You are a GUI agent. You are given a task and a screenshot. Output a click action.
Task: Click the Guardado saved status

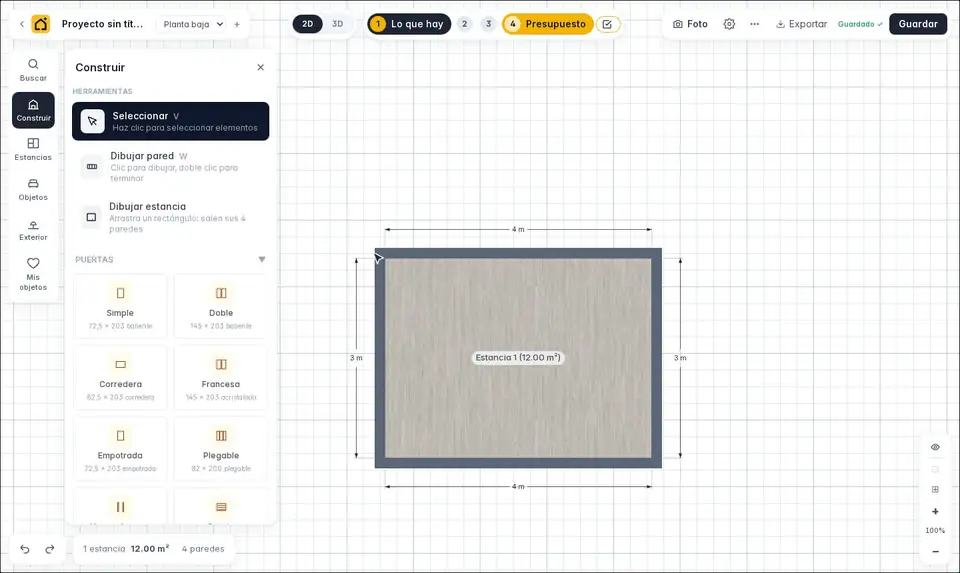tap(860, 24)
